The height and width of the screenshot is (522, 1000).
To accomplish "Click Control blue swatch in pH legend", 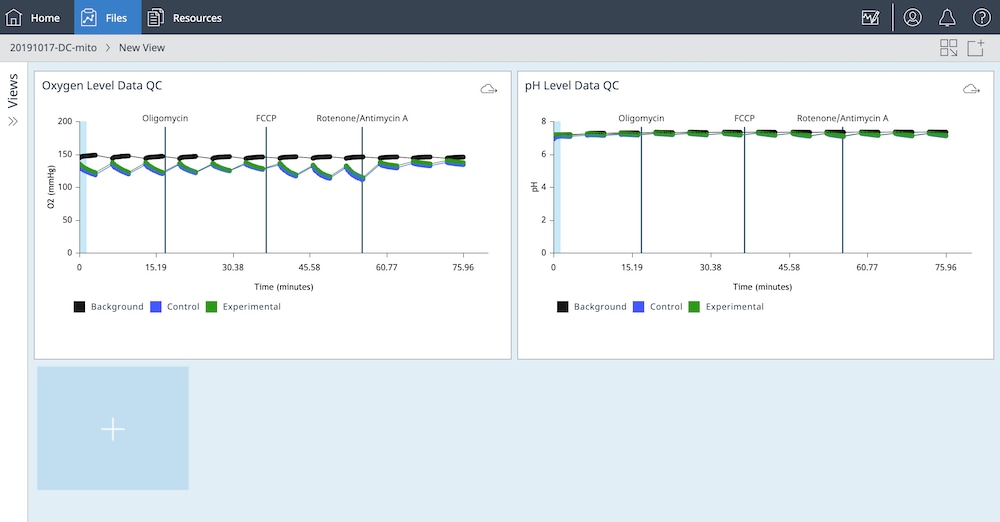I will [x=639, y=307].
